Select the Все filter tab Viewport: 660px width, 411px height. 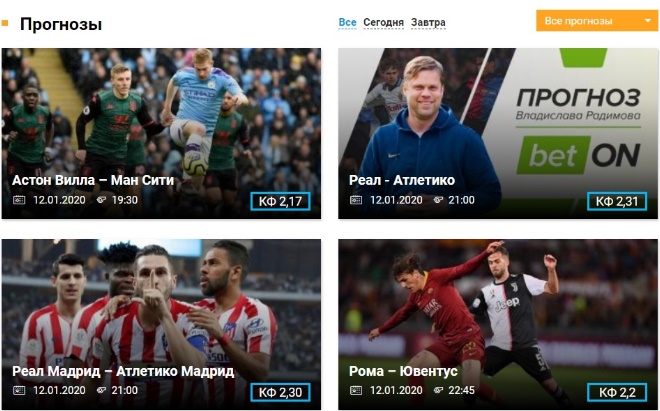(347, 22)
